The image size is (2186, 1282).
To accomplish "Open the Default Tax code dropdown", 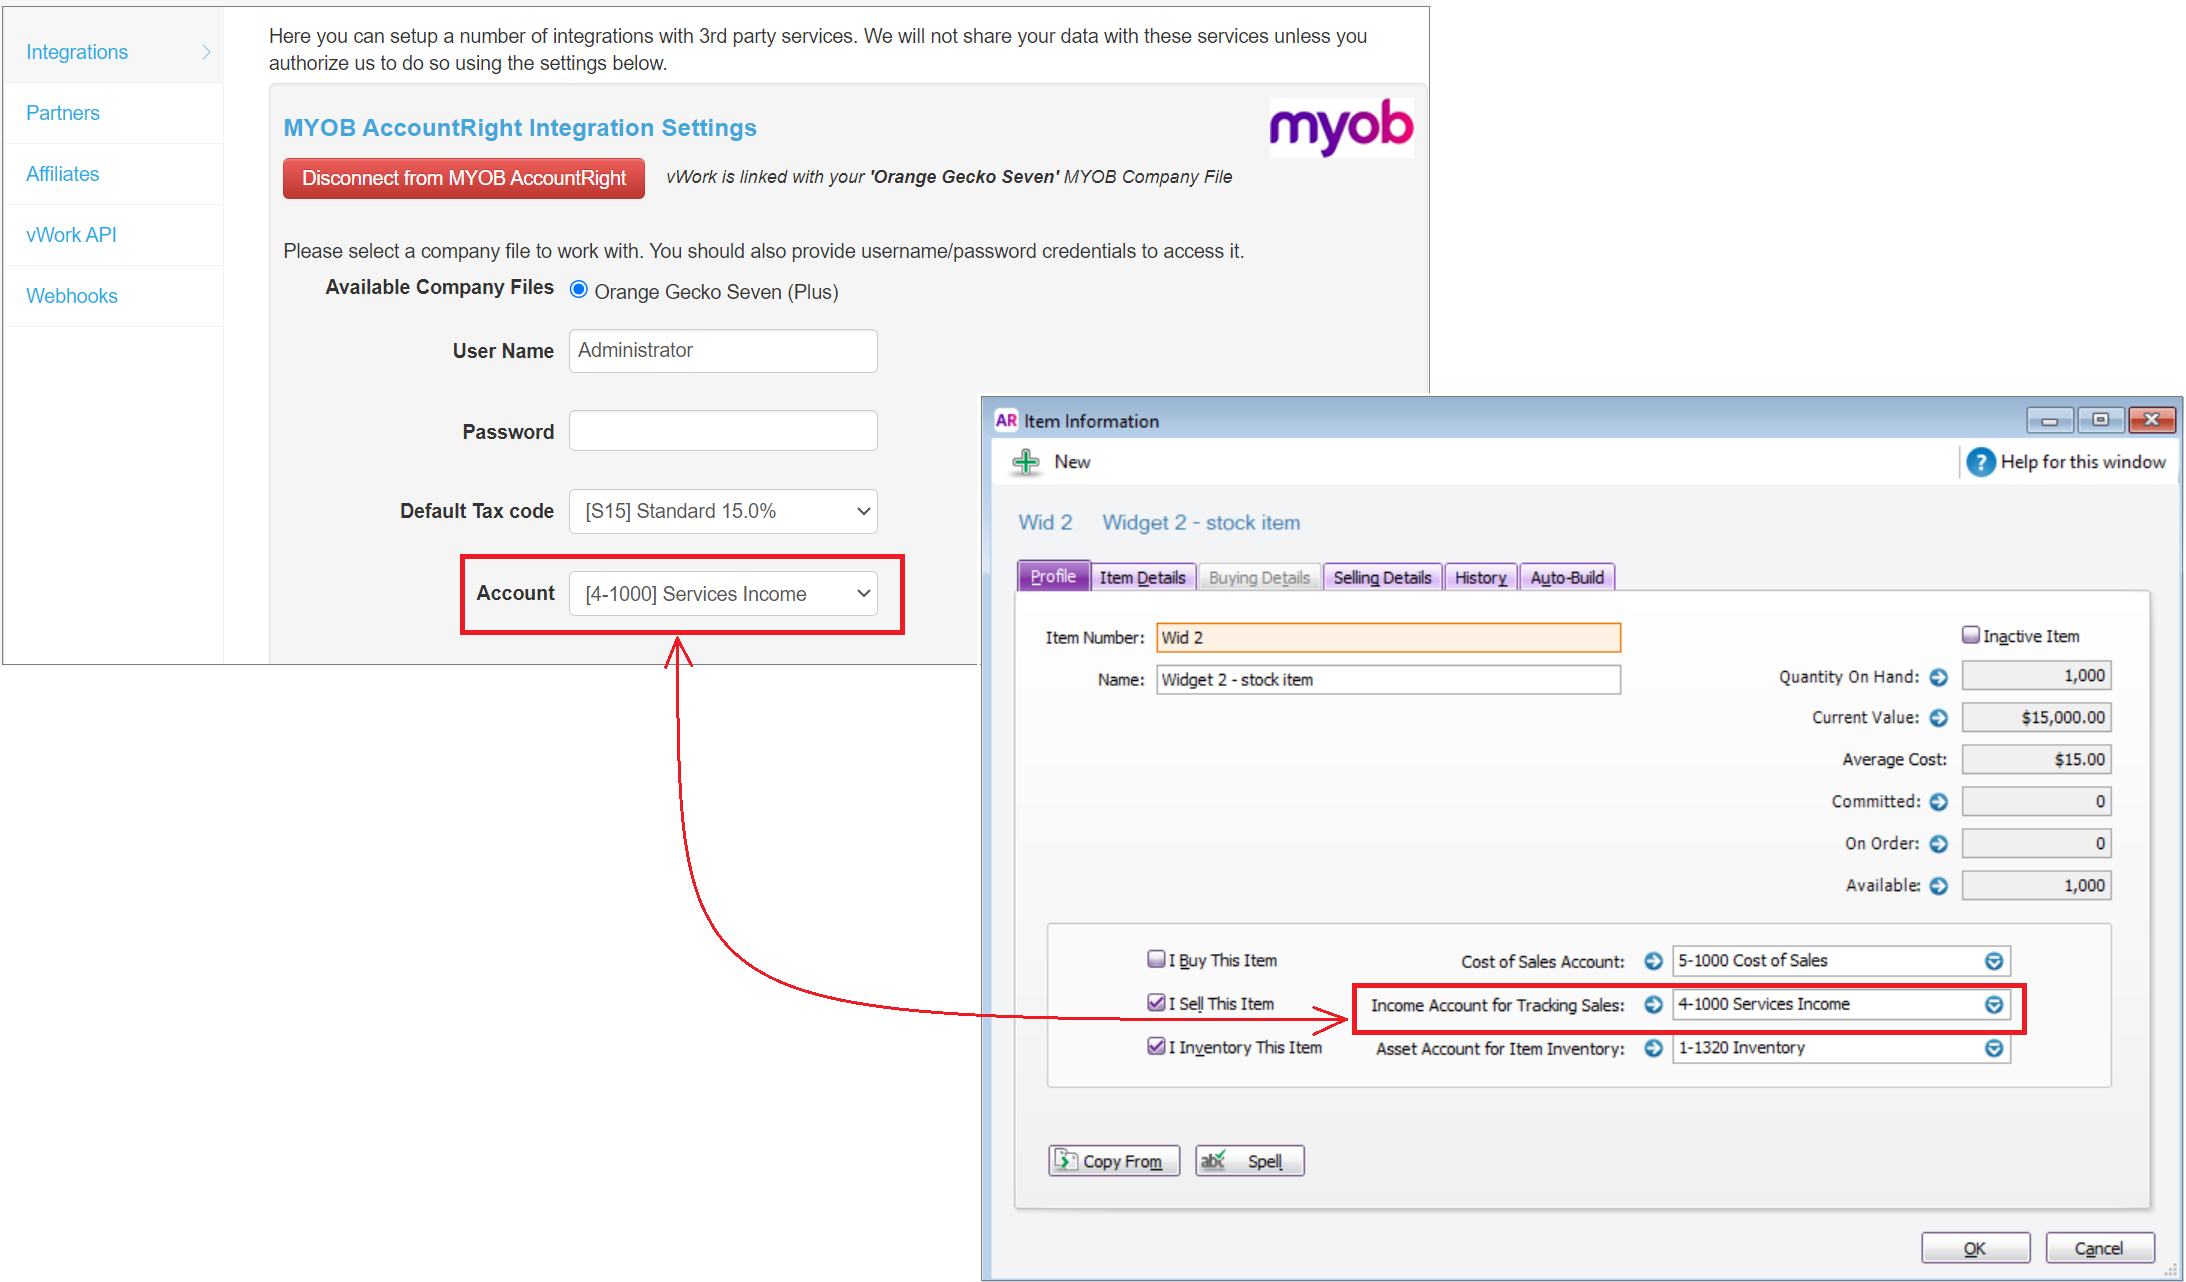I will [x=723, y=511].
